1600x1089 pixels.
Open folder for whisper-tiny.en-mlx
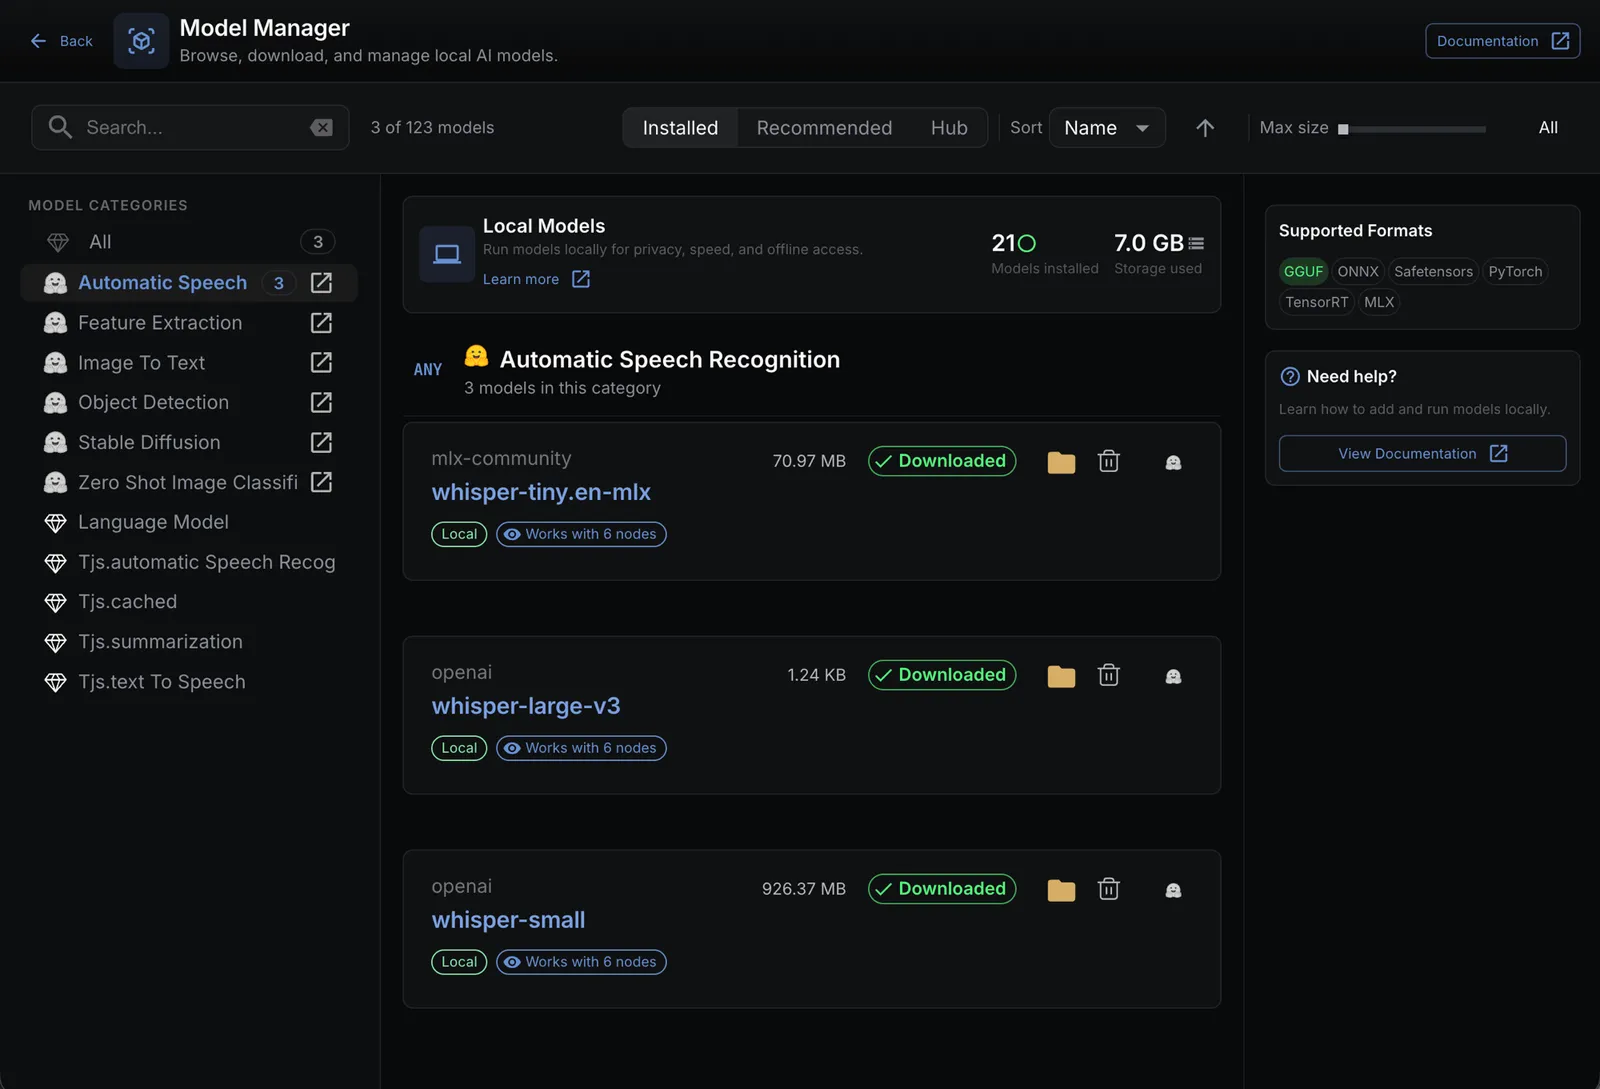pos(1061,462)
